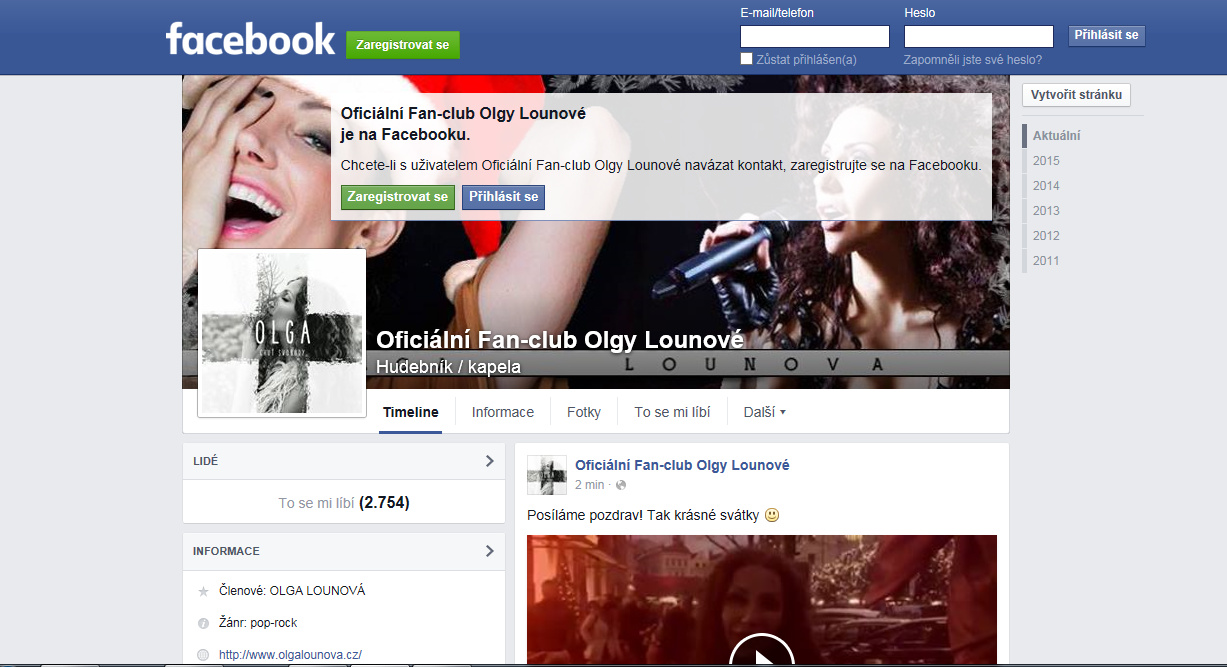The image size is (1227, 667).
Task: Jump to 2013 in timeline sidebar
Action: 1046,211
